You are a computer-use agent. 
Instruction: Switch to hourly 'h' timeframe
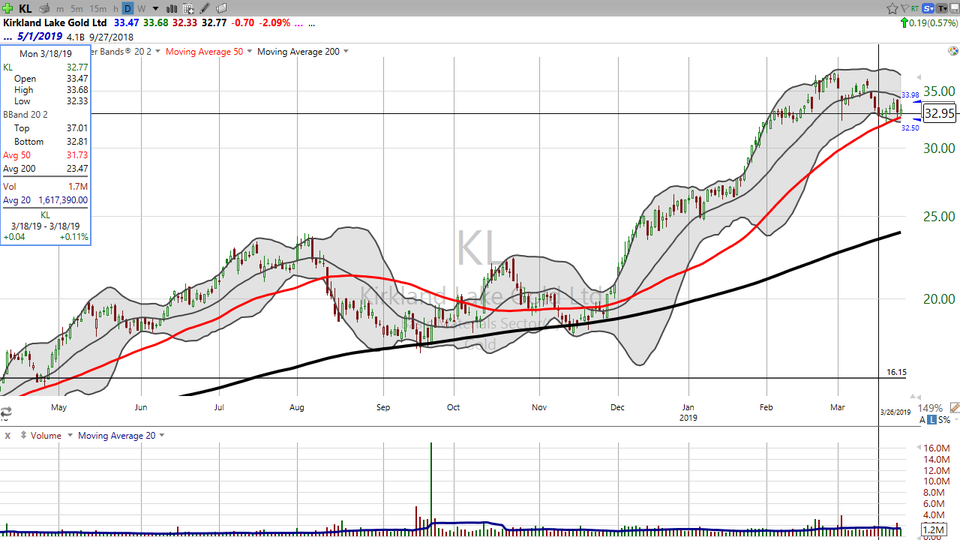point(115,9)
